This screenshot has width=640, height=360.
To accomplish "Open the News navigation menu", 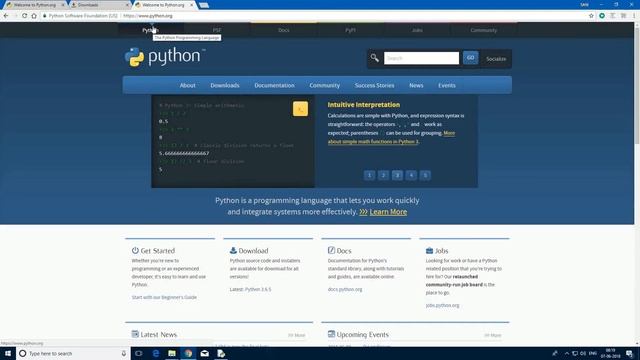I will [416, 85].
